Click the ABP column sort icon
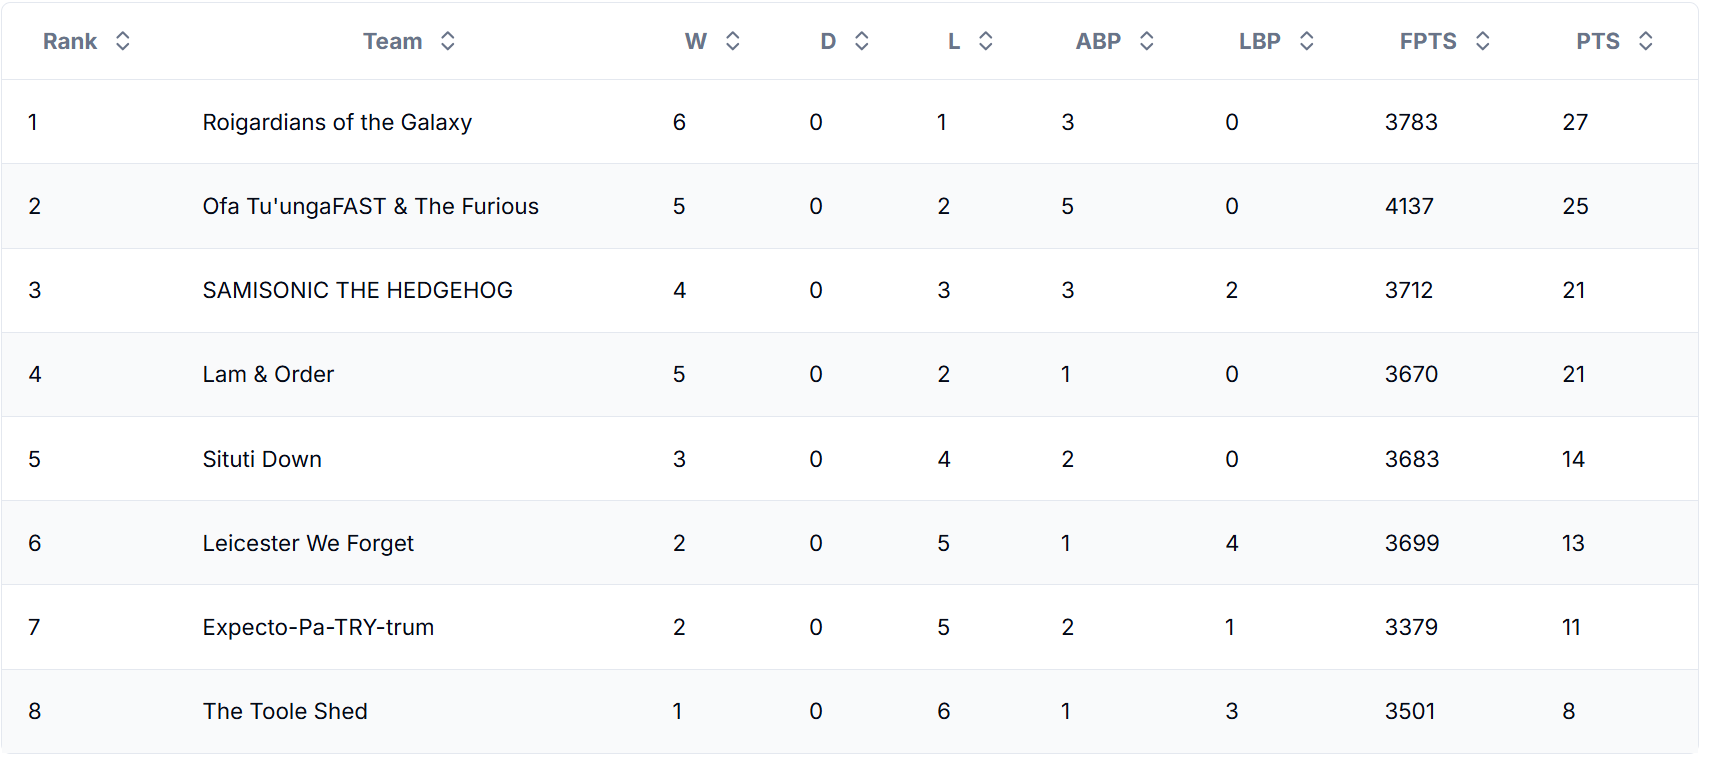 coord(1147,41)
